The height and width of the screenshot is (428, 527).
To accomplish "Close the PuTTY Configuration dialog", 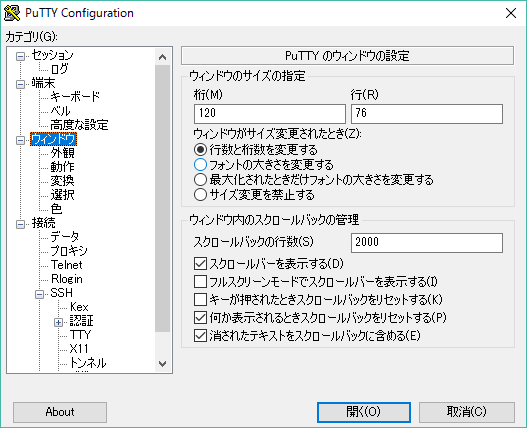I will point(511,13).
